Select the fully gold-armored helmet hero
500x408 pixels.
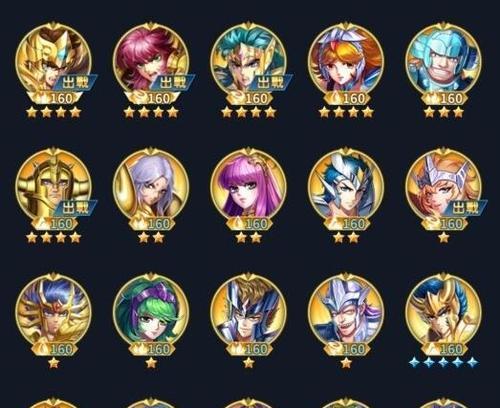53,186
